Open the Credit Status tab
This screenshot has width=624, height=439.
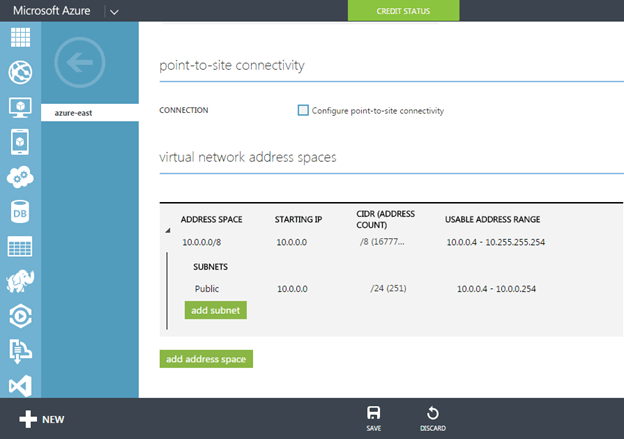click(403, 11)
